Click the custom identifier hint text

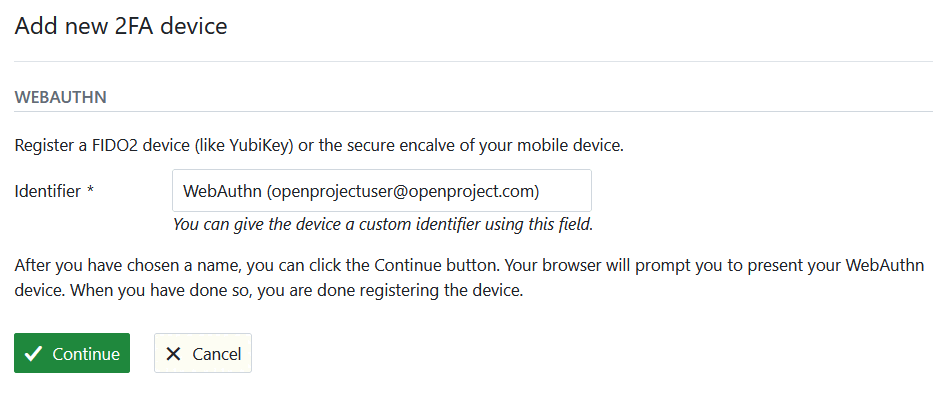pos(383,224)
